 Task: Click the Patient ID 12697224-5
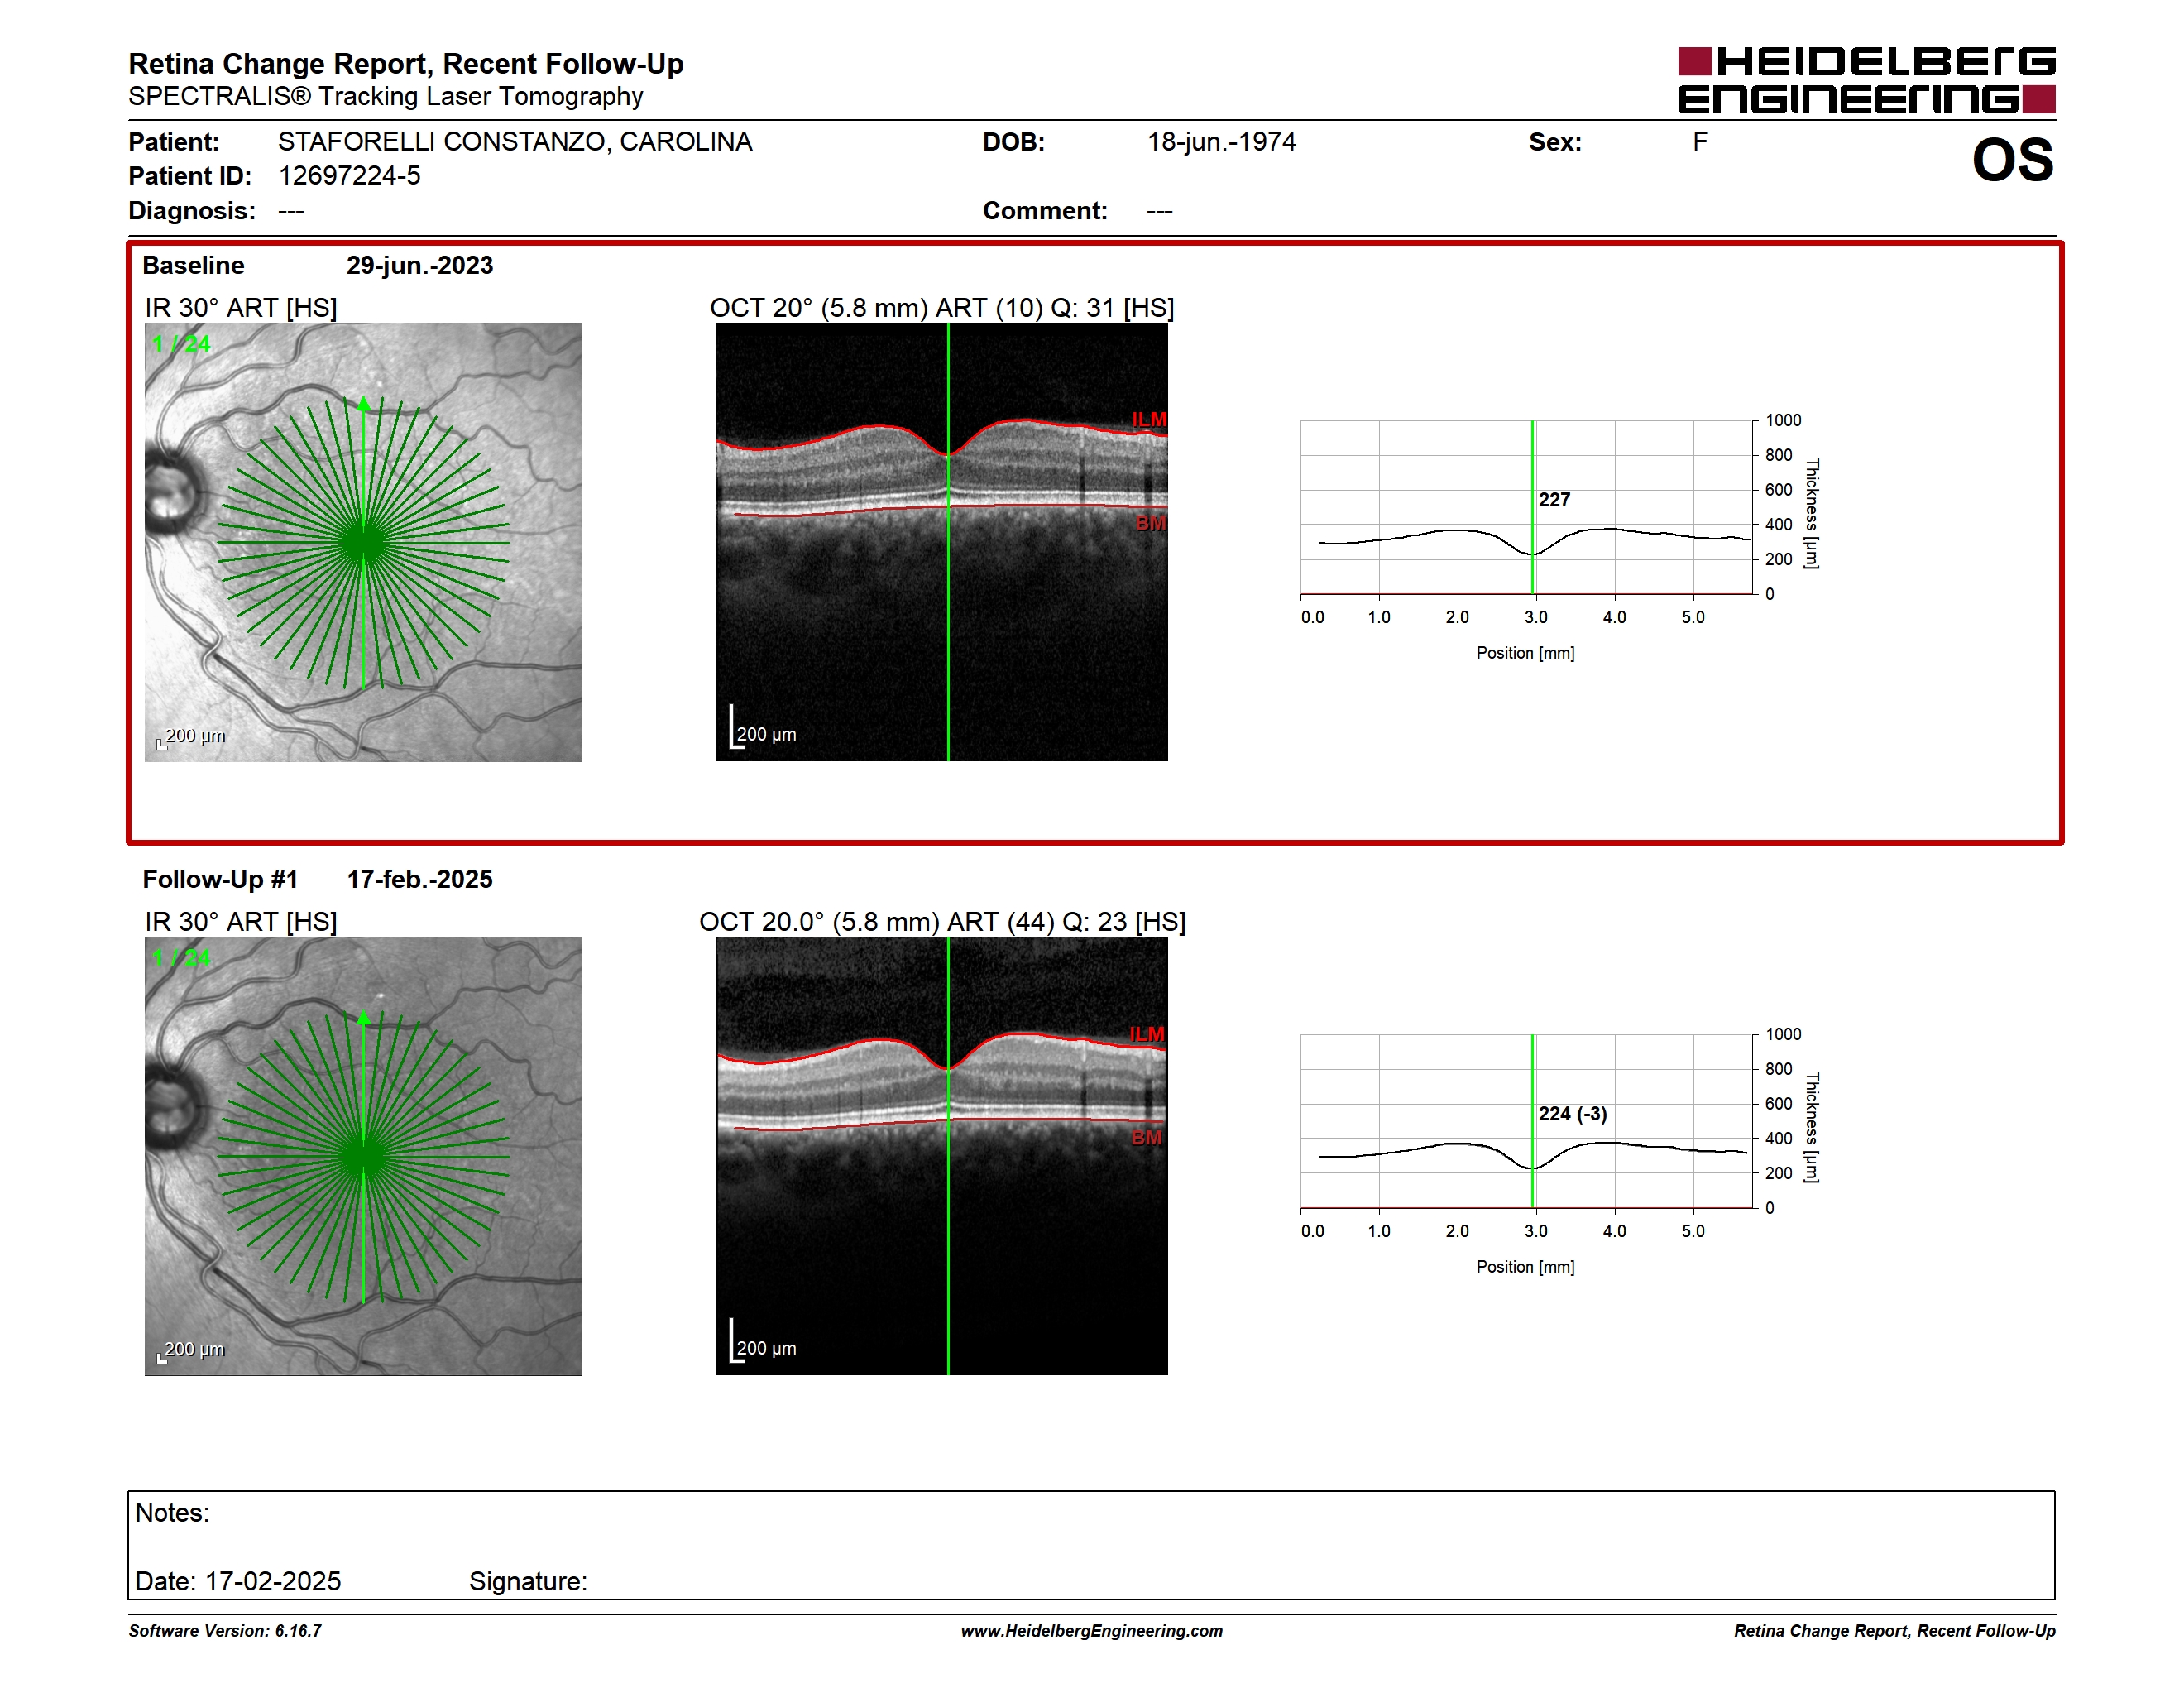[x=349, y=176]
